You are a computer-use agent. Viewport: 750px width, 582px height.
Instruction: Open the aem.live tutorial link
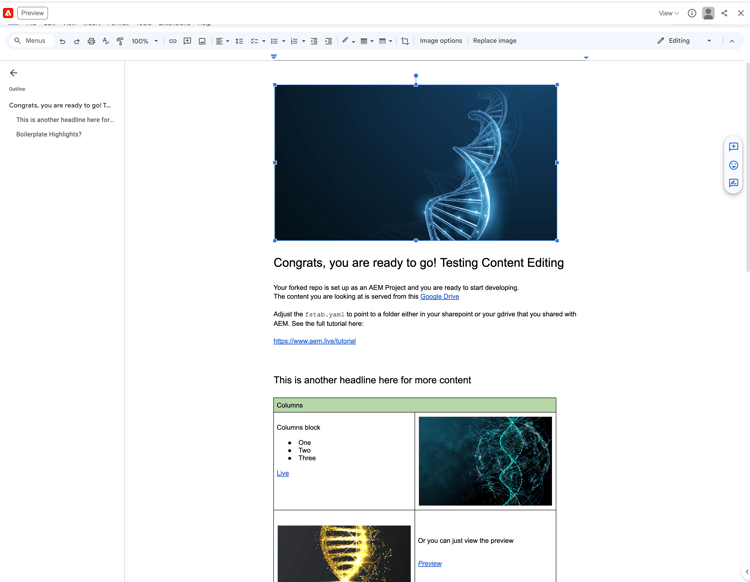pyautogui.click(x=314, y=341)
